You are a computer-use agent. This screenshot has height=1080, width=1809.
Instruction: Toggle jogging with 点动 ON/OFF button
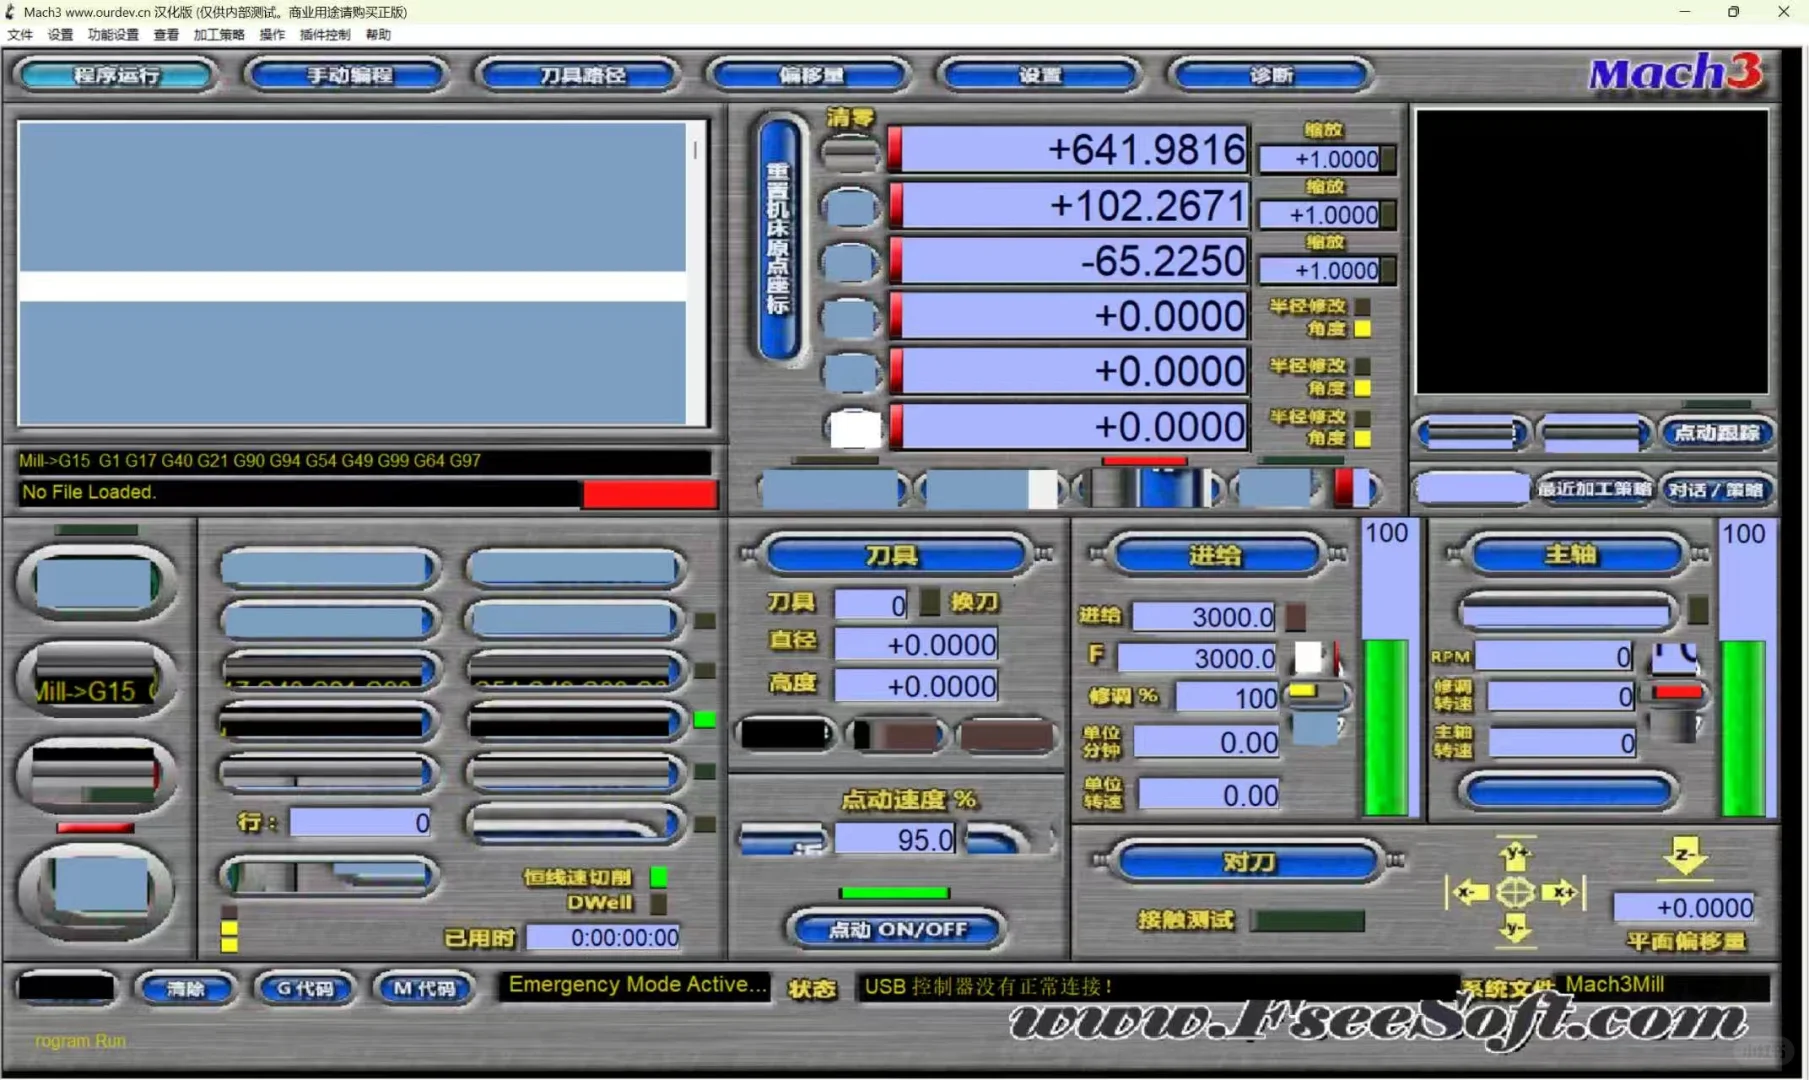tap(897, 929)
